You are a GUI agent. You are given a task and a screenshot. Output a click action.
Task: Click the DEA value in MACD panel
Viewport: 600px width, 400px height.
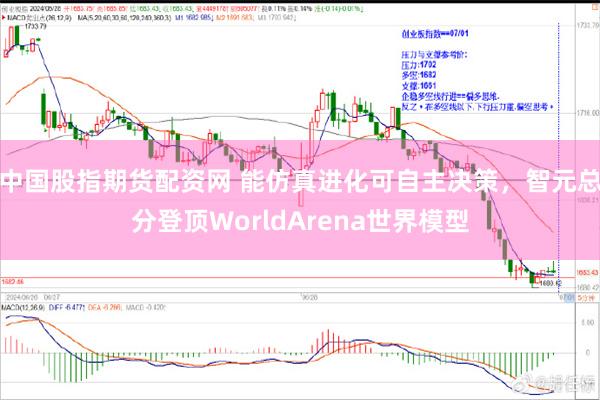[x=105, y=307]
